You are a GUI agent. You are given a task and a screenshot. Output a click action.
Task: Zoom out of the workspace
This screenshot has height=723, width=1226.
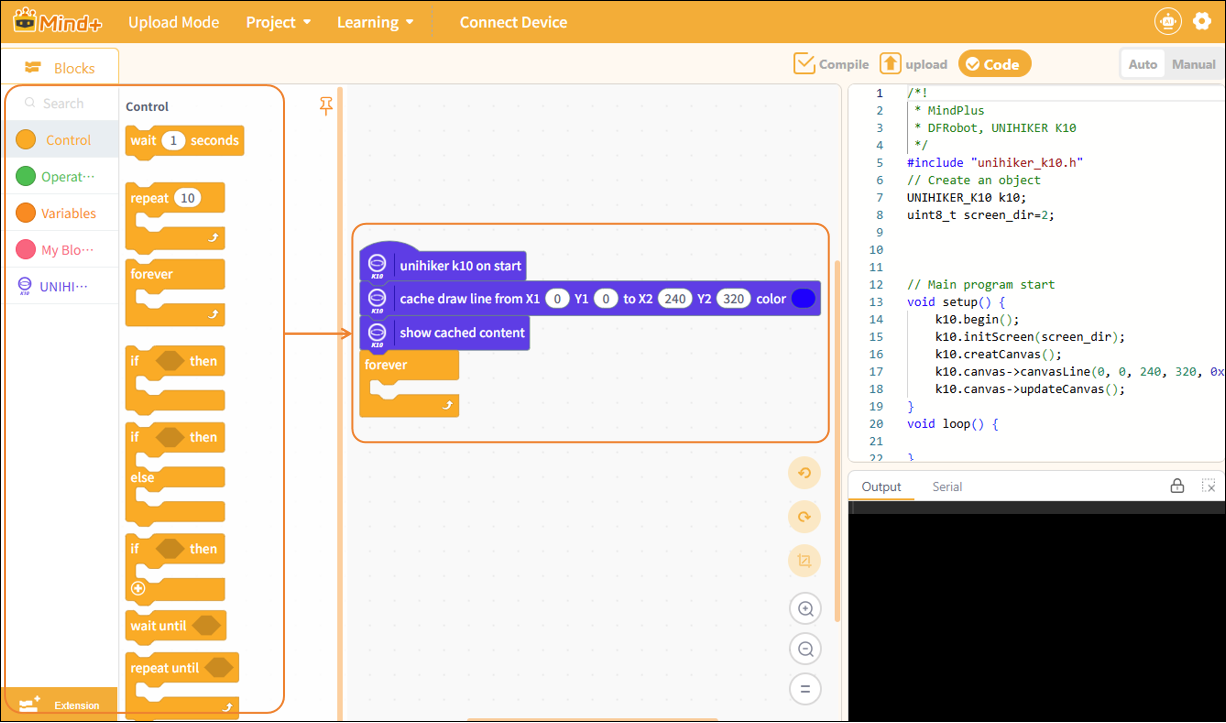tap(804, 649)
